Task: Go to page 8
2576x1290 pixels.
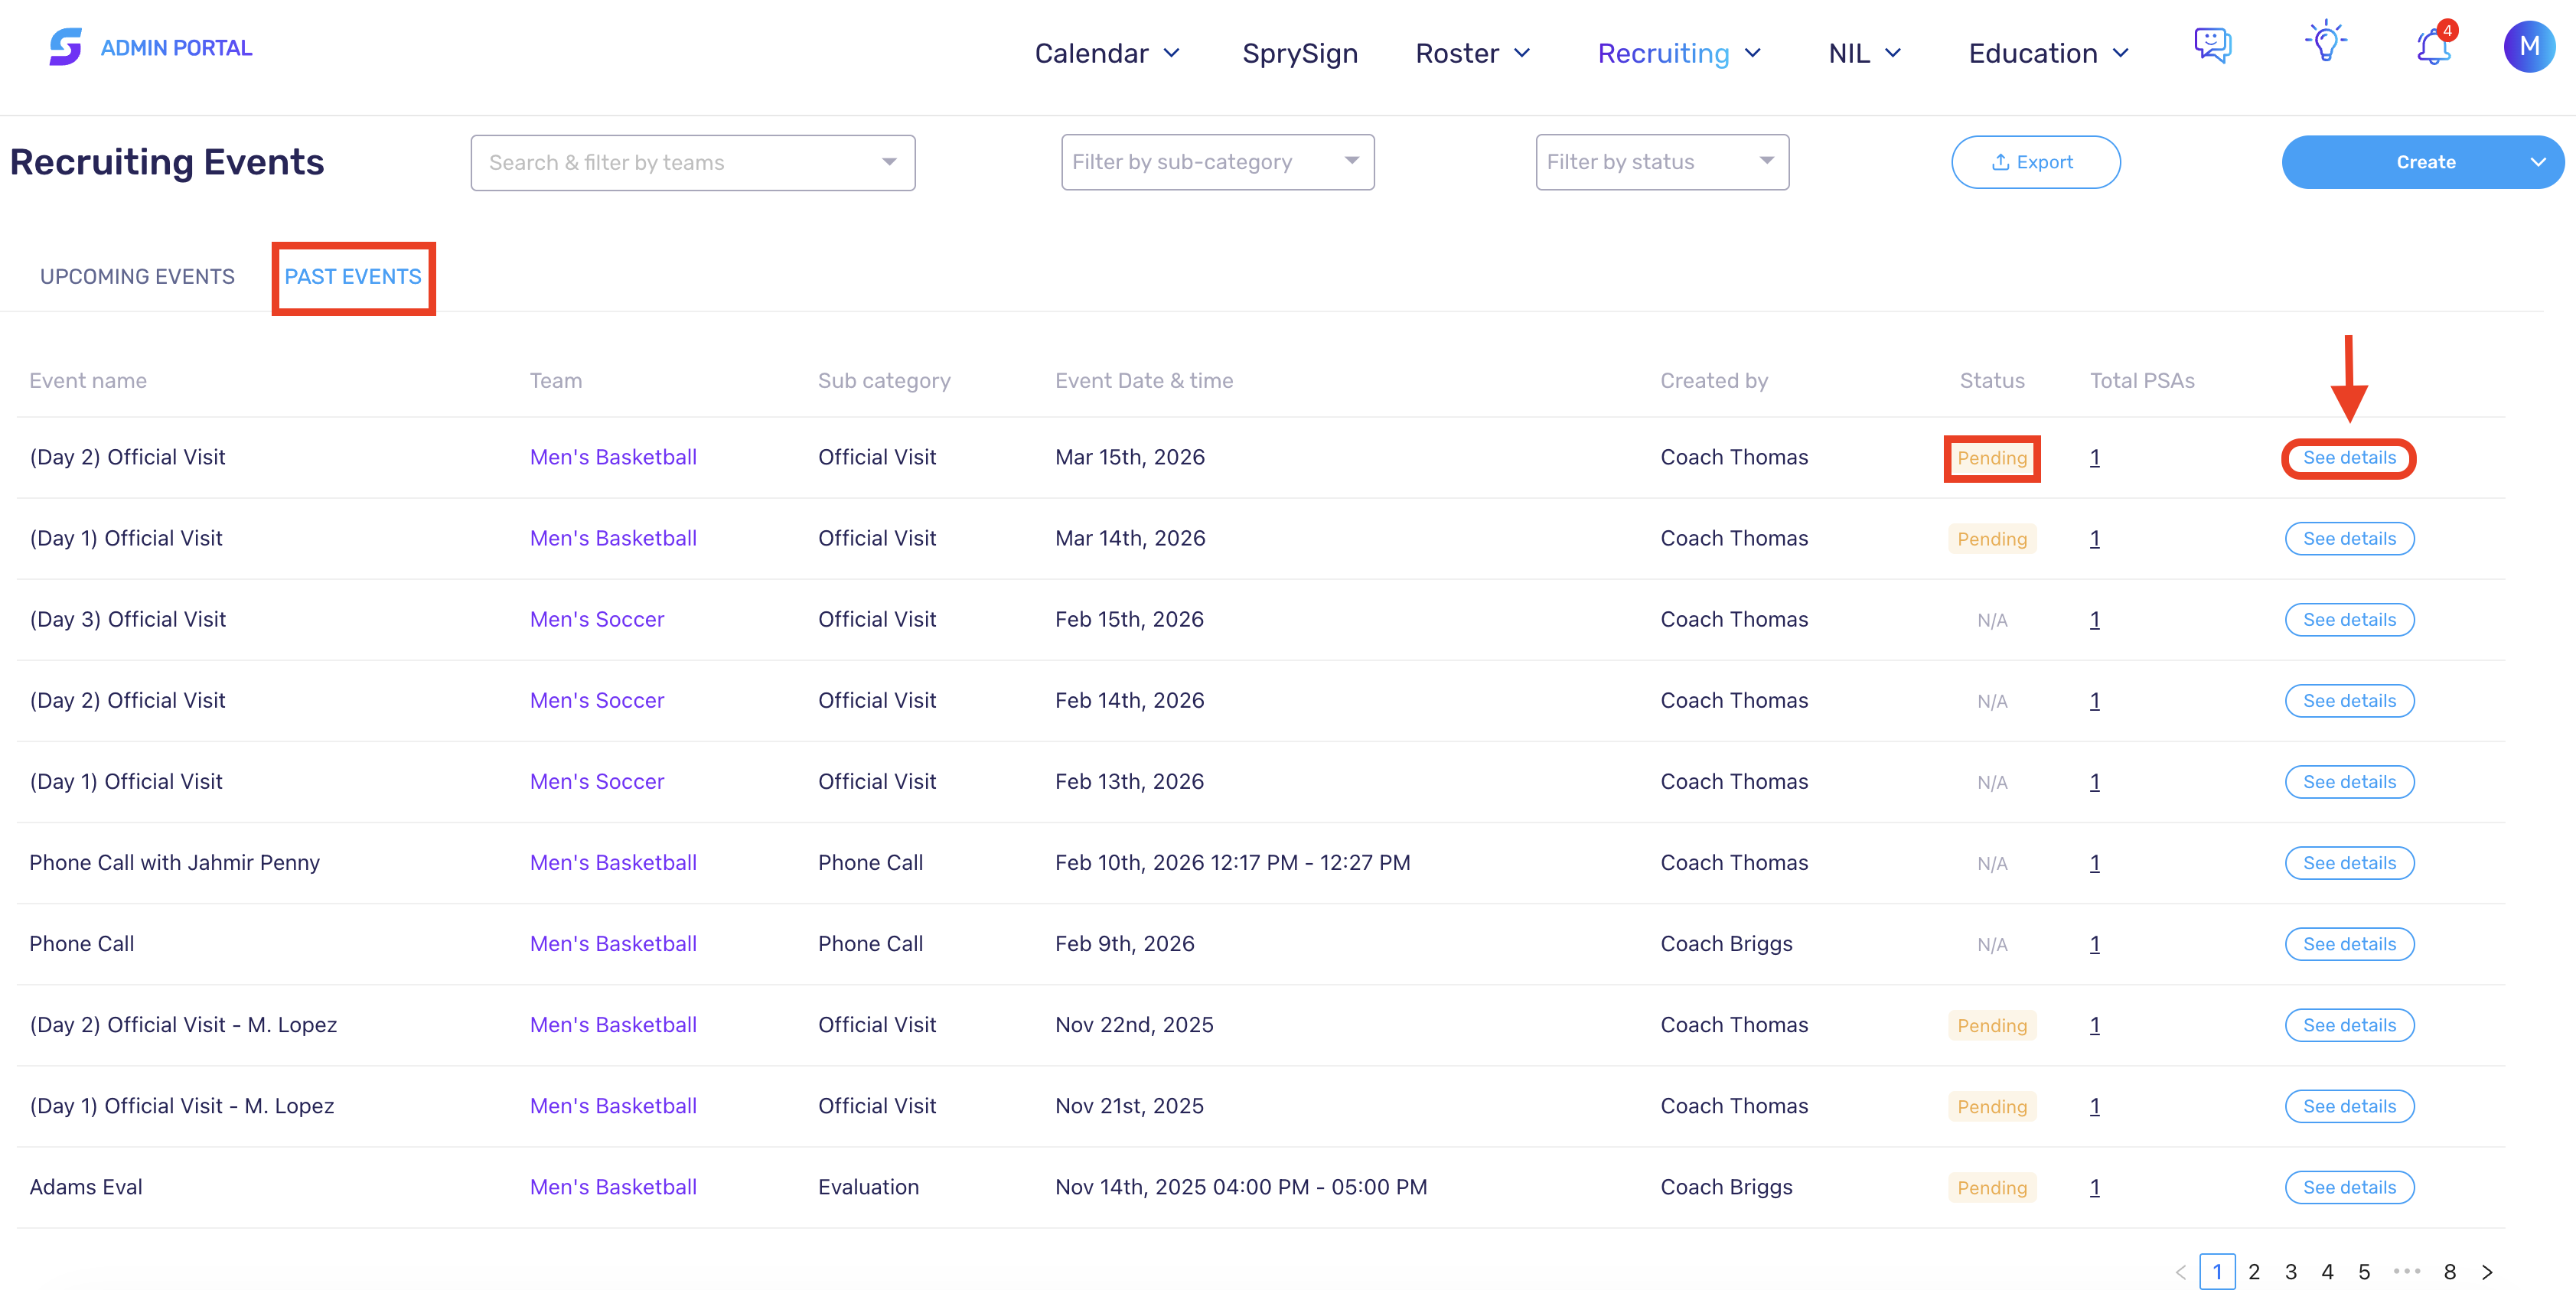Action: pyautogui.click(x=2449, y=1272)
